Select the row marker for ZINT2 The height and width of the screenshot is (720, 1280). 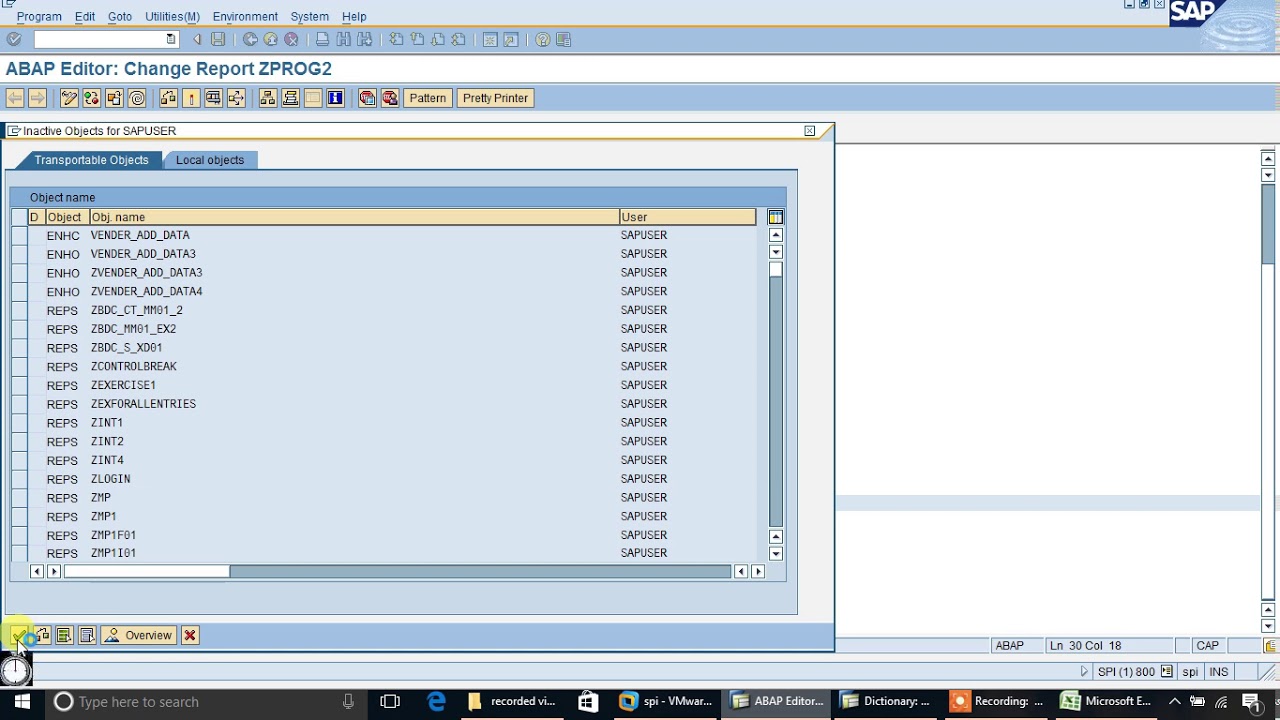(x=19, y=442)
